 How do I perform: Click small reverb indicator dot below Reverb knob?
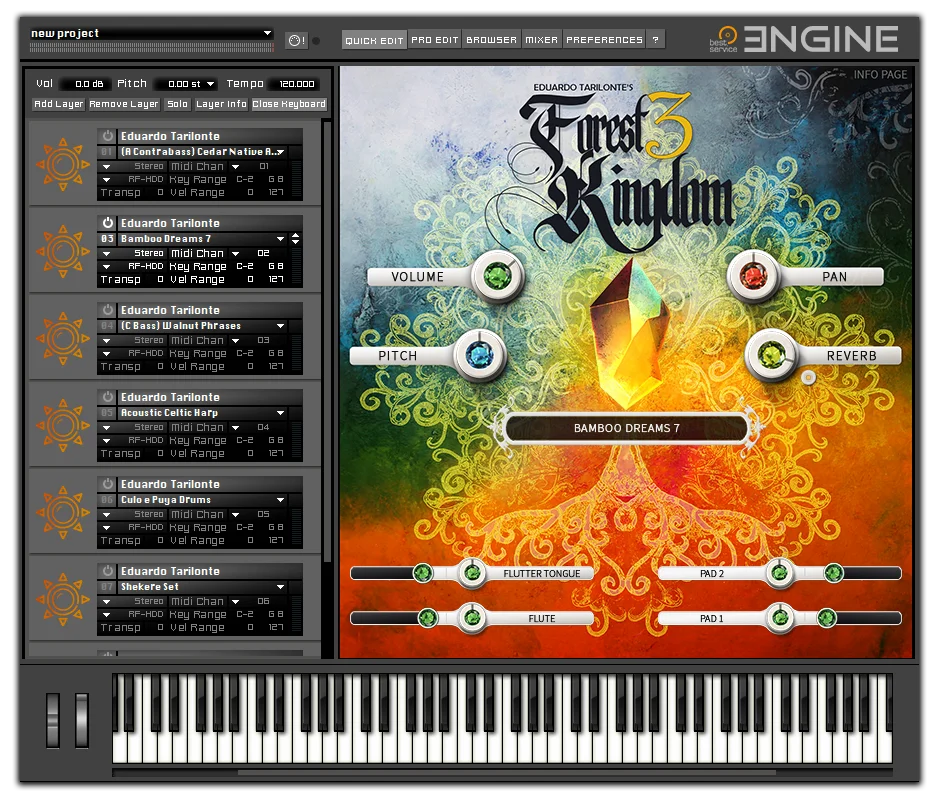[x=808, y=378]
